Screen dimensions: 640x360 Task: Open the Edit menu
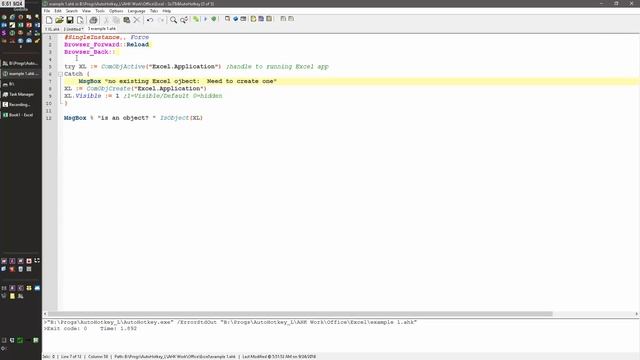pyautogui.click(x=58, y=11)
